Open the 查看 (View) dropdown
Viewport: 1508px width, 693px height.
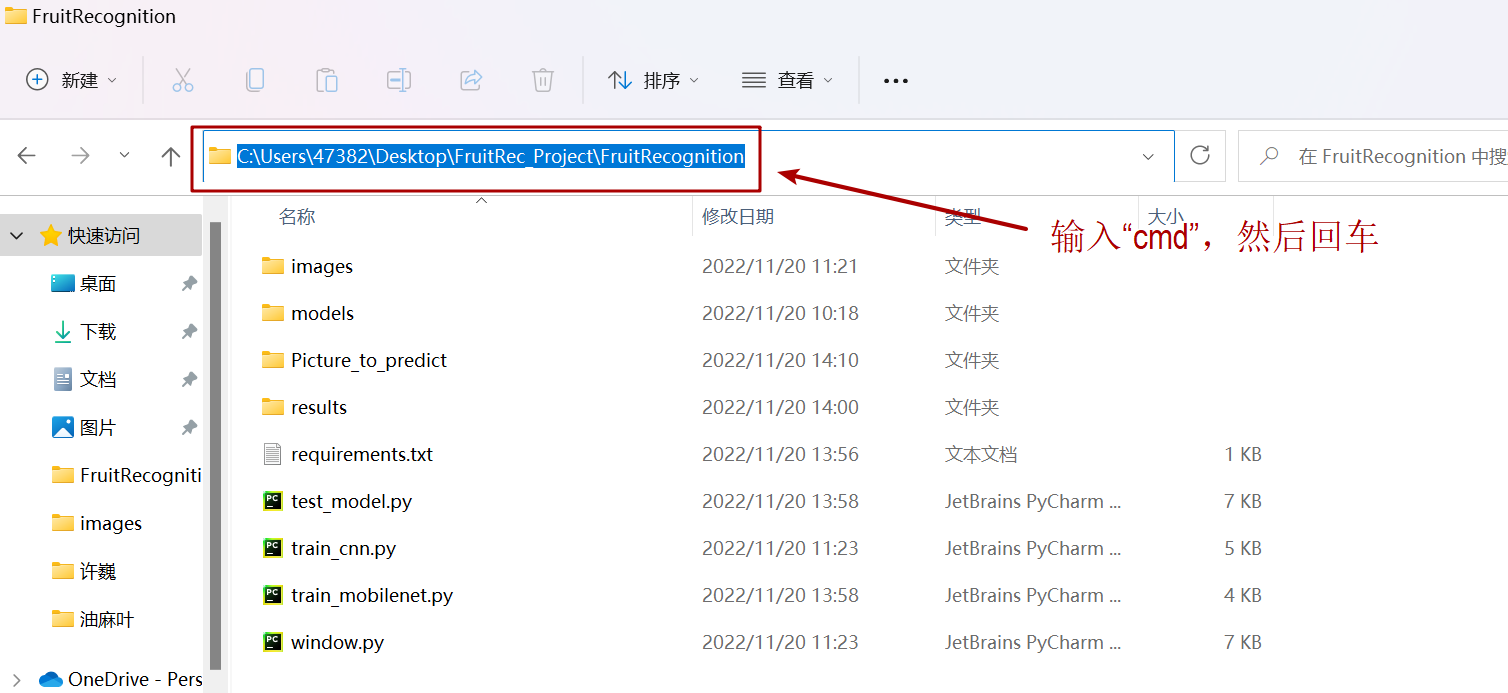pyautogui.click(x=787, y=80)
